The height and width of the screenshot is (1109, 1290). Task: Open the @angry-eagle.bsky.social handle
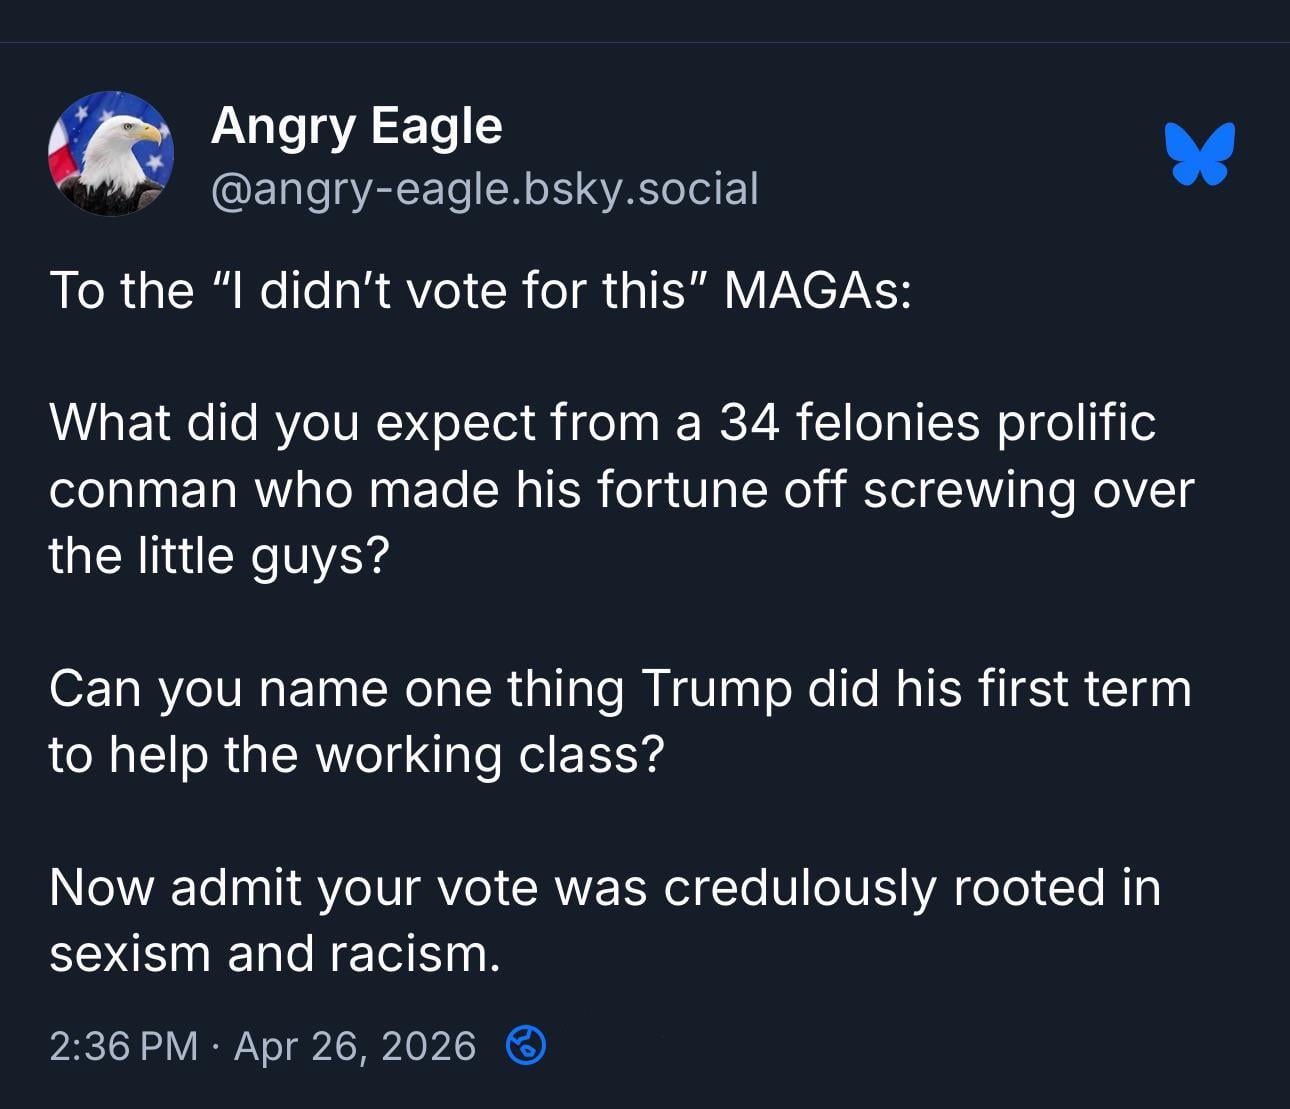coord(484,189)
